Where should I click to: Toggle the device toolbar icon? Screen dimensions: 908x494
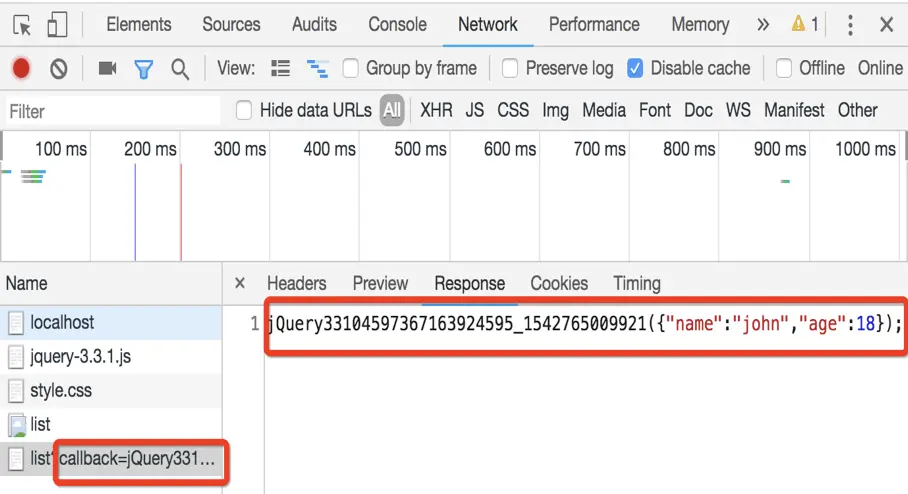(56, 25)
